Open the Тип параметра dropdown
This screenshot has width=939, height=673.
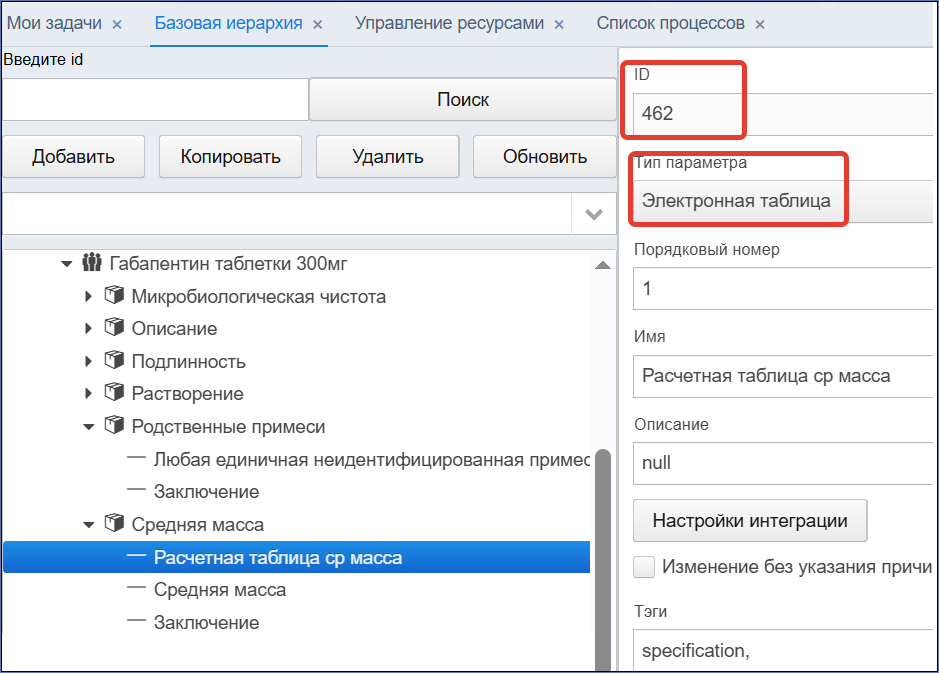pyautogui.click(x=783, y=201)
